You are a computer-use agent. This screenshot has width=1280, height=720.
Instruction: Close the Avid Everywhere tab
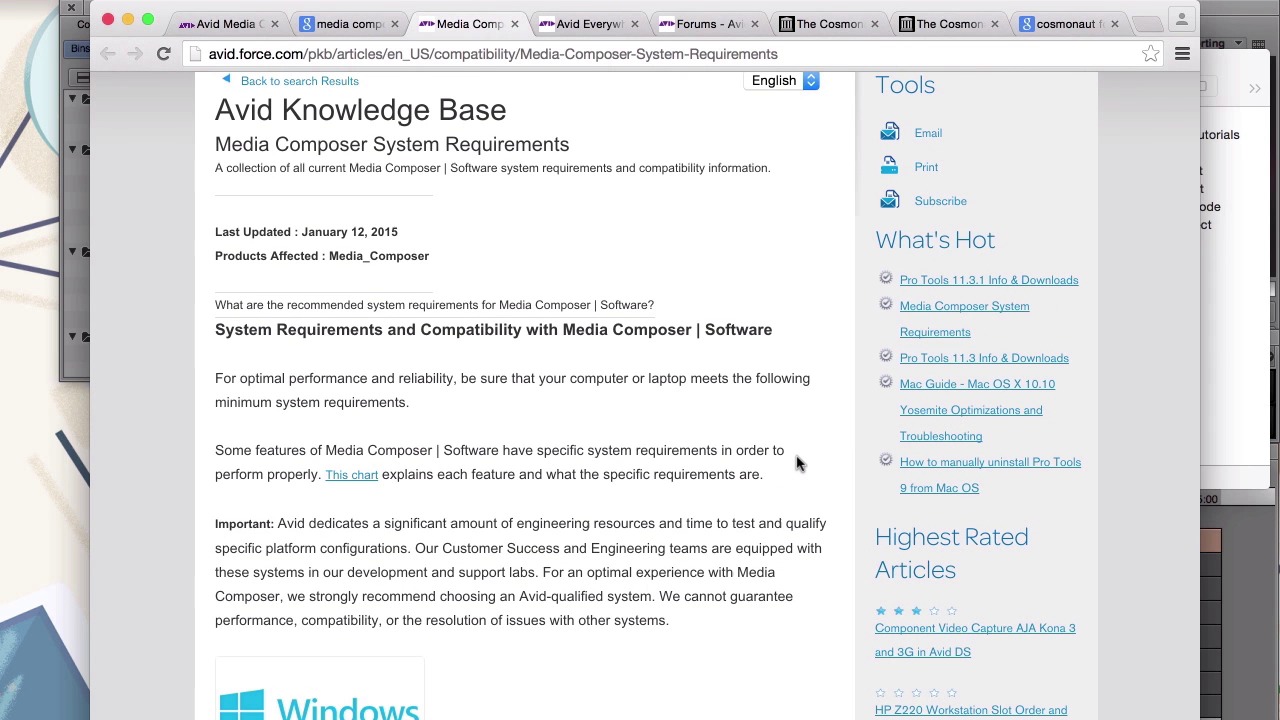tap(634, 24)
